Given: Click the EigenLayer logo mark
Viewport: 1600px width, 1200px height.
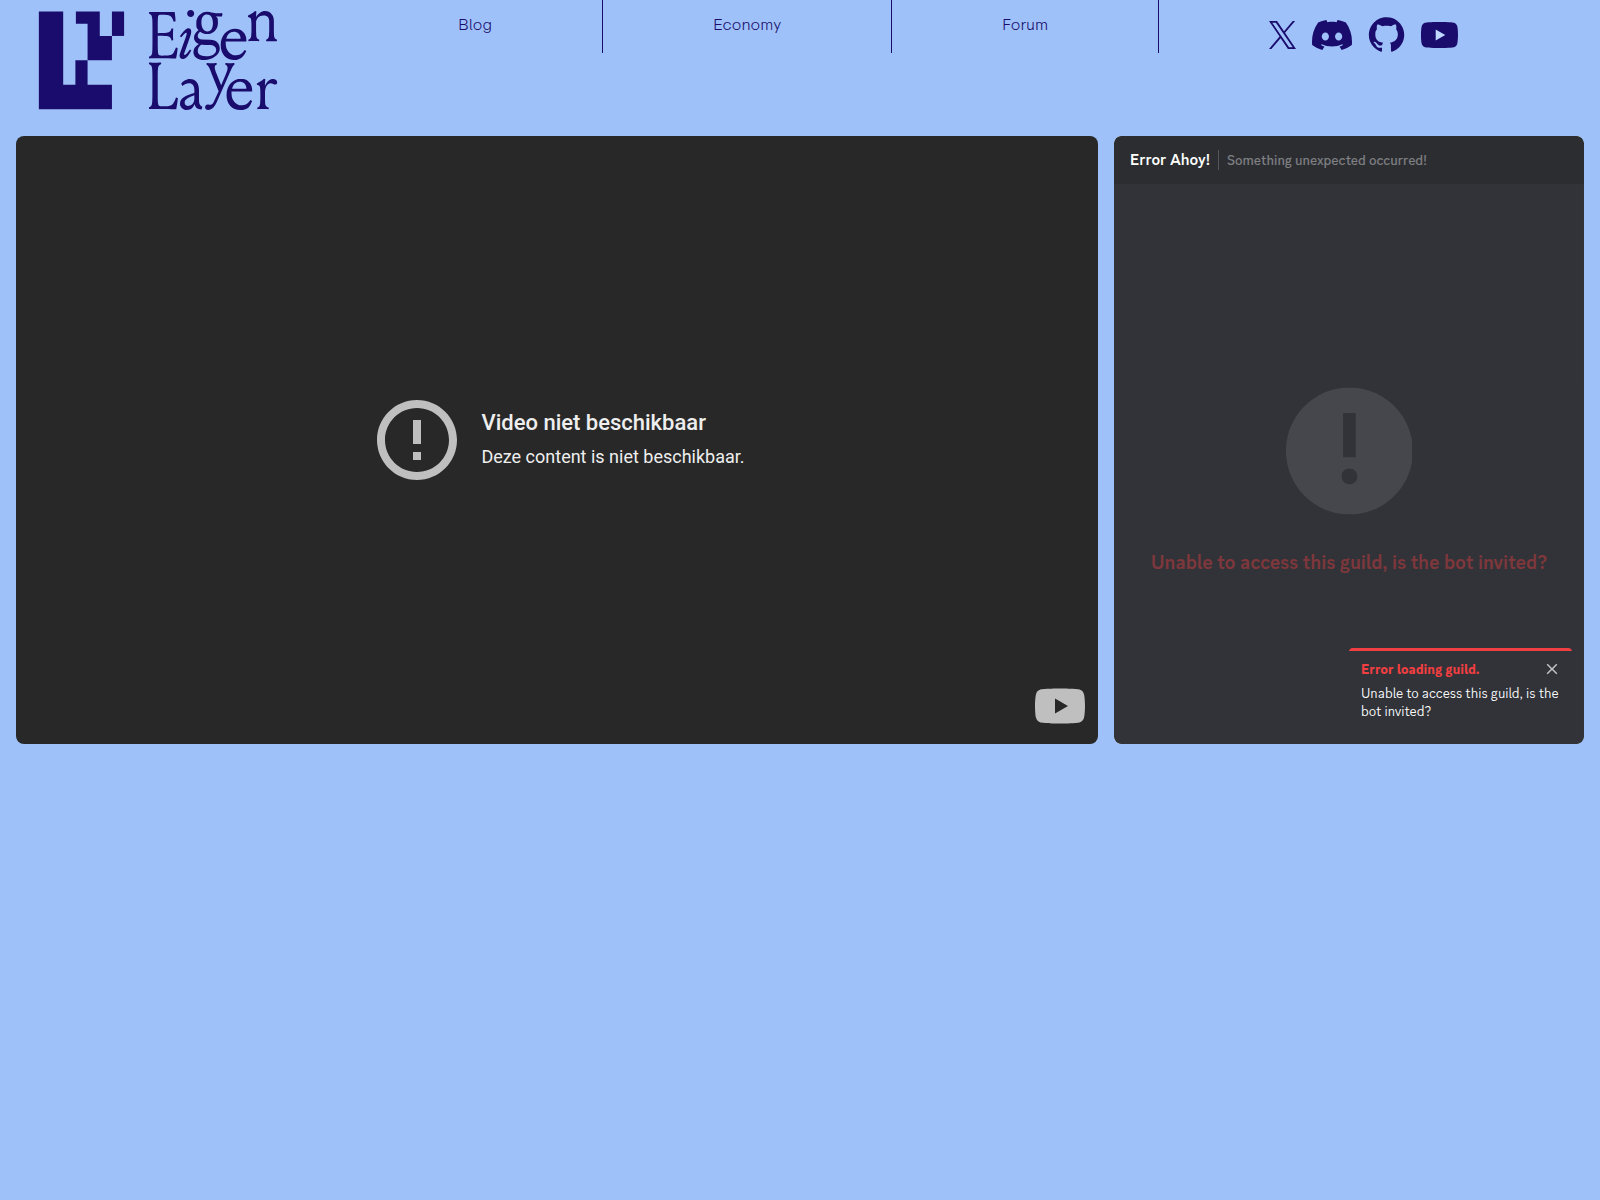Looking at the screenshot, I should [x=75, y=60].
